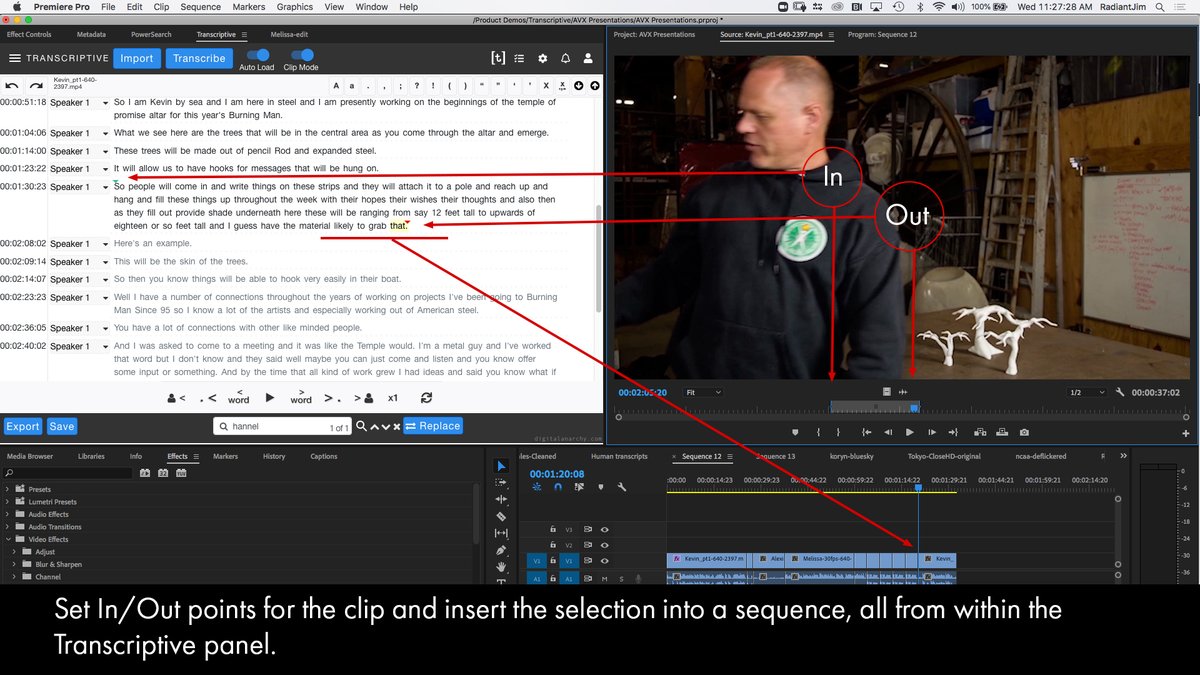Select the Razor tool
This screenshot has width=1200, height=675.
tap(501, 516)
